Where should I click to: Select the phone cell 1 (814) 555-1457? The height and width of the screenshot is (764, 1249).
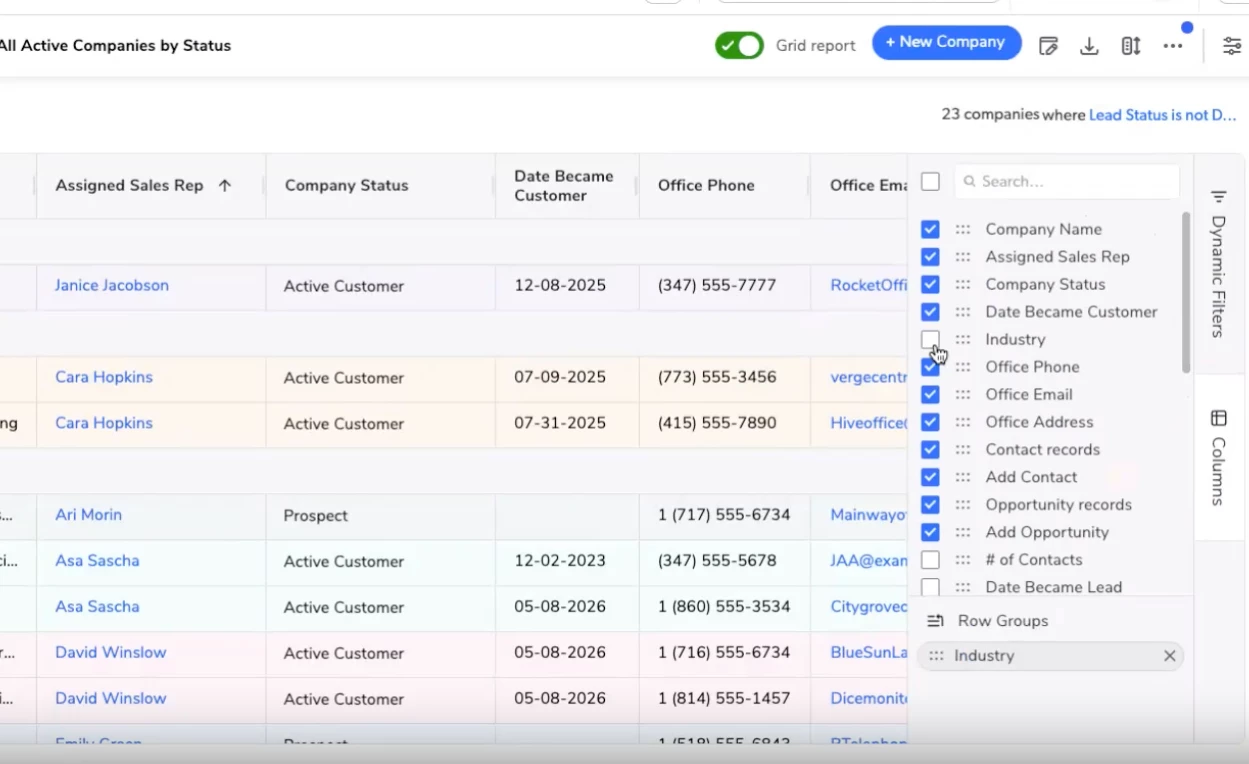tap(724, 699)
